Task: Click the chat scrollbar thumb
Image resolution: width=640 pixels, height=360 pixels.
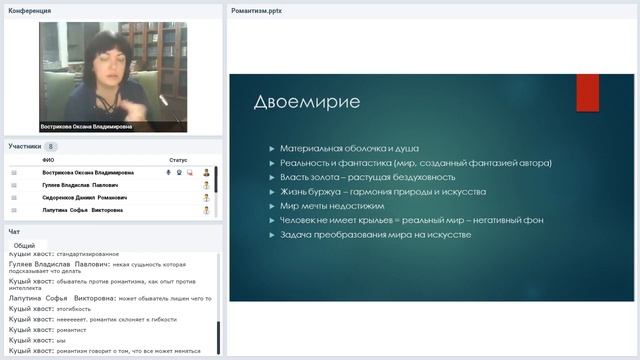Action: coord(218,338)
